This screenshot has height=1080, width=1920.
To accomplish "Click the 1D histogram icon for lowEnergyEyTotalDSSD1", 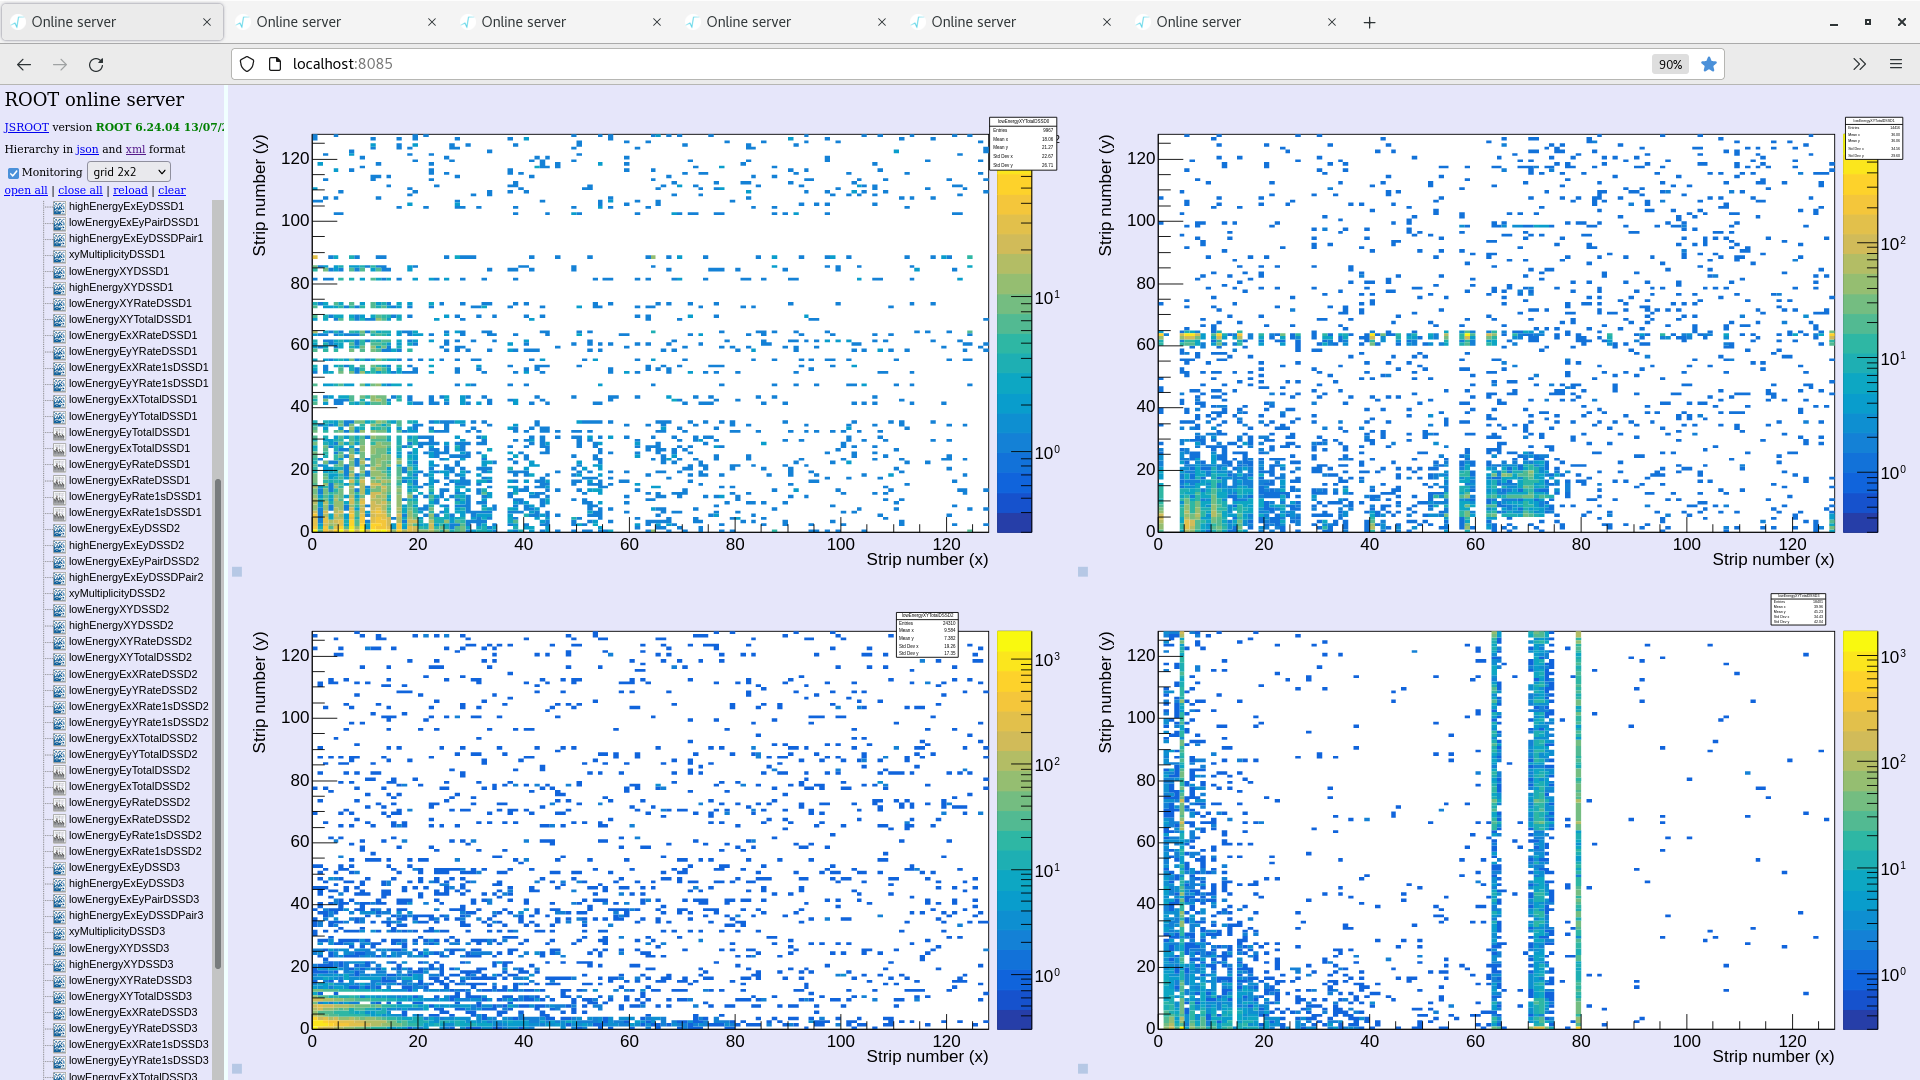I will [x=59, y=432].
